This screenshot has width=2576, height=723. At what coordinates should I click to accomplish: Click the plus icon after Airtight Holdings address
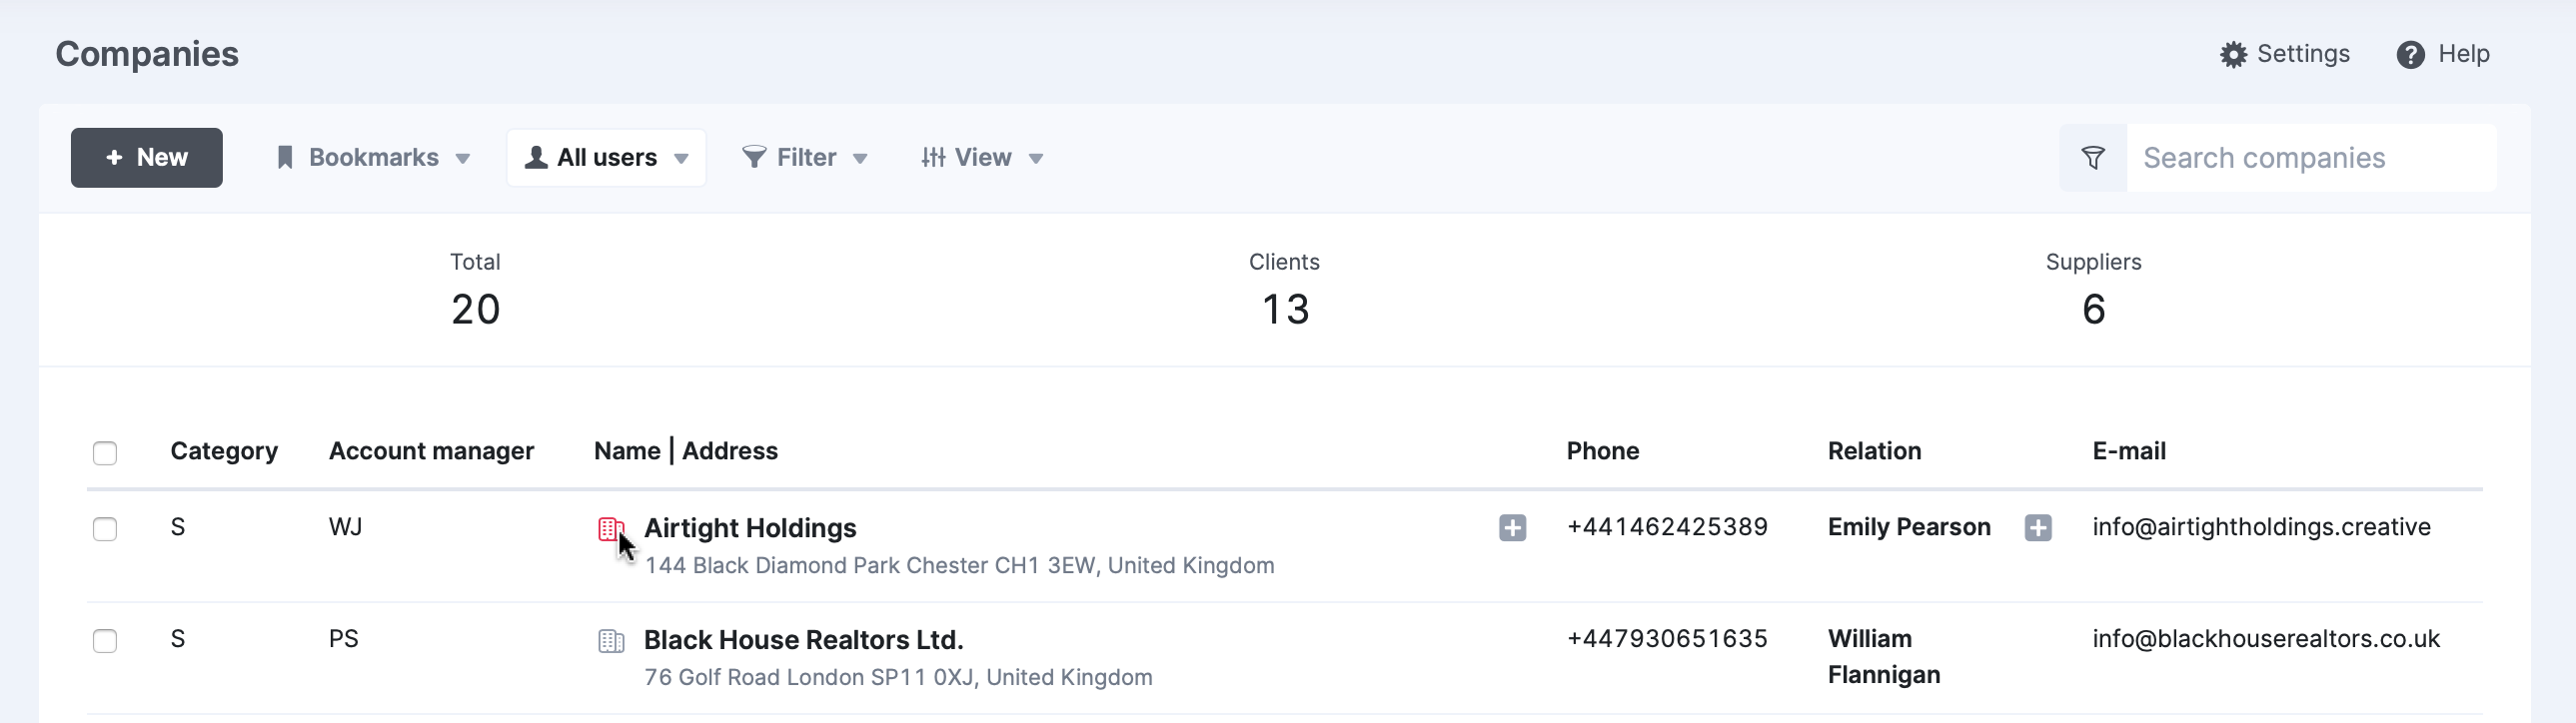tap(1512, 527)
